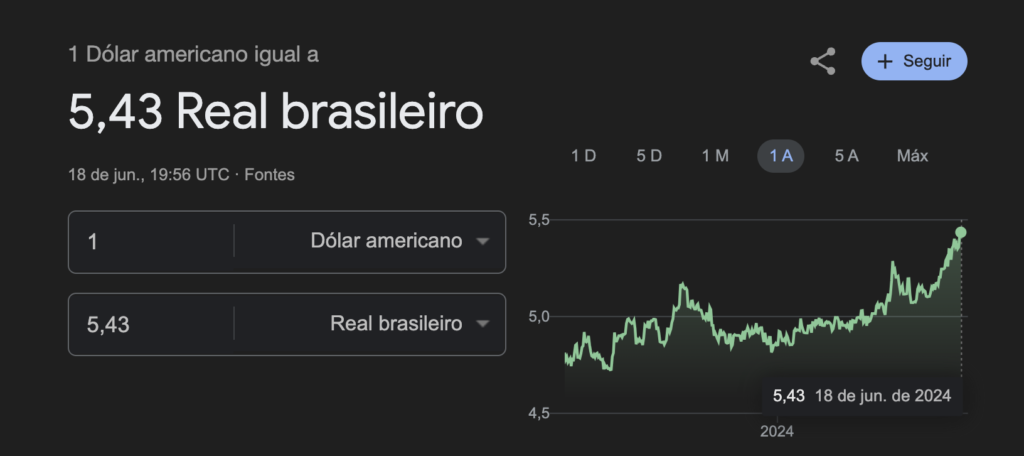This screenshot has height=456, width=1024.
Task: Select the 1 A time range
Action: coord(781,156)
